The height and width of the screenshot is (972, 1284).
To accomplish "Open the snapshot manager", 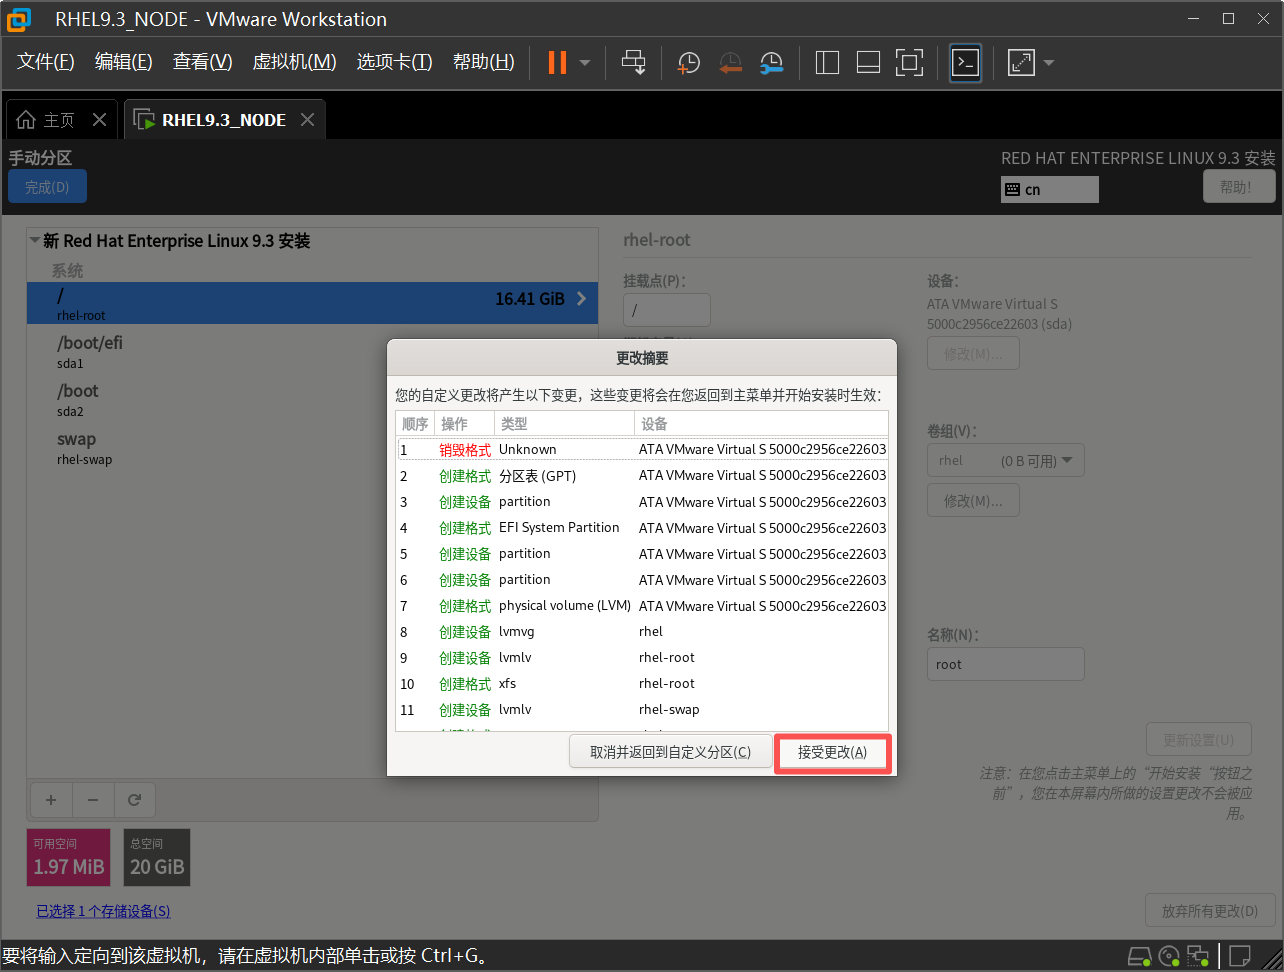I will tap(771, 63).
